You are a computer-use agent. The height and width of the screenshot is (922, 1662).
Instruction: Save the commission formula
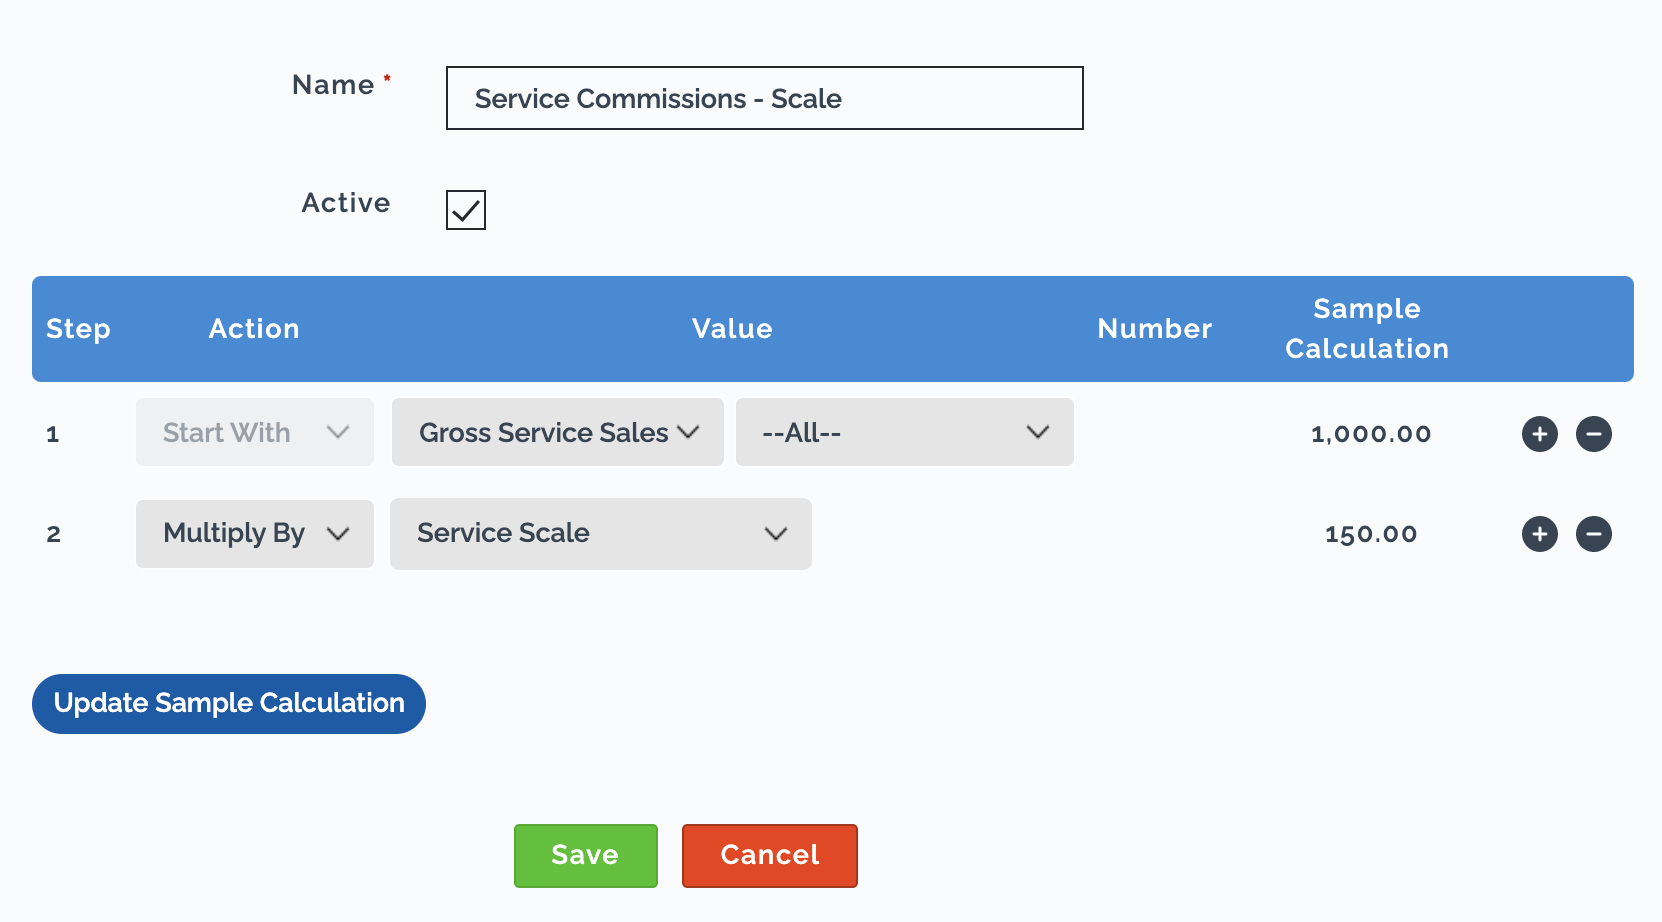point(586,856)
